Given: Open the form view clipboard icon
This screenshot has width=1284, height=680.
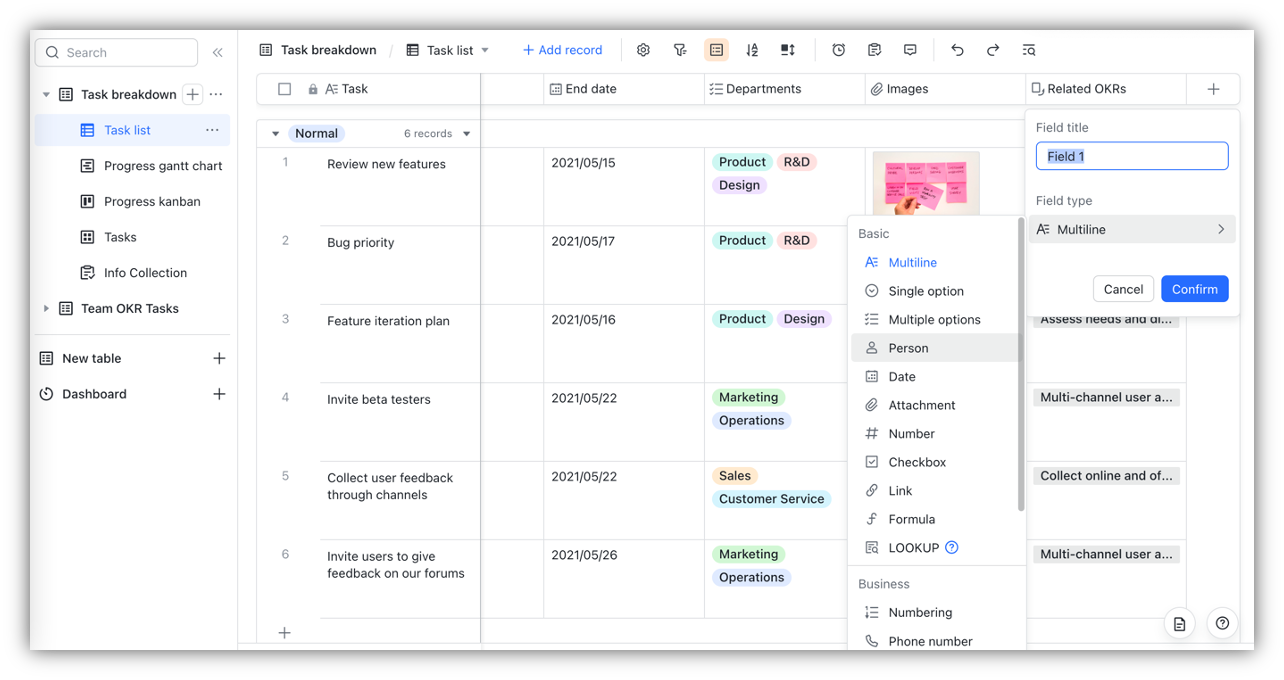Looking at the screenshot, I should point(874,49).
